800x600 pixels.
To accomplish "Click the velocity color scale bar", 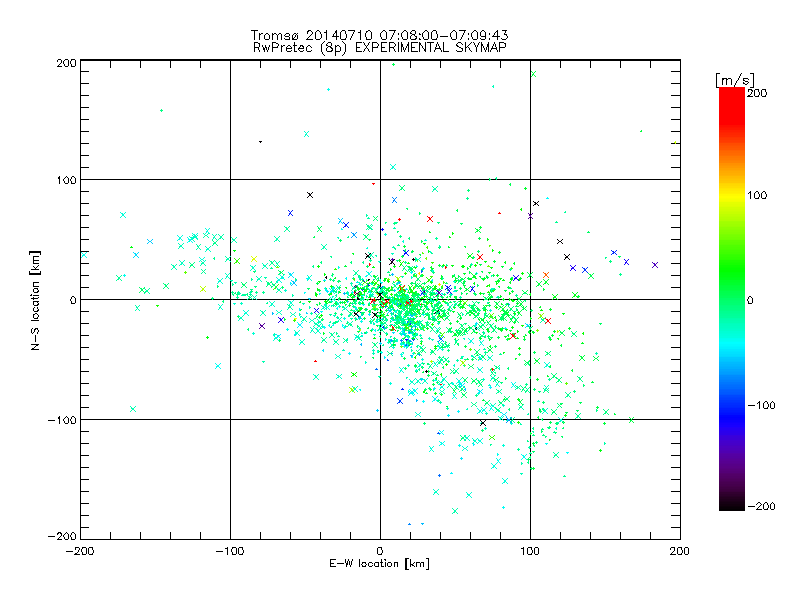I will (x=732, y=299).
